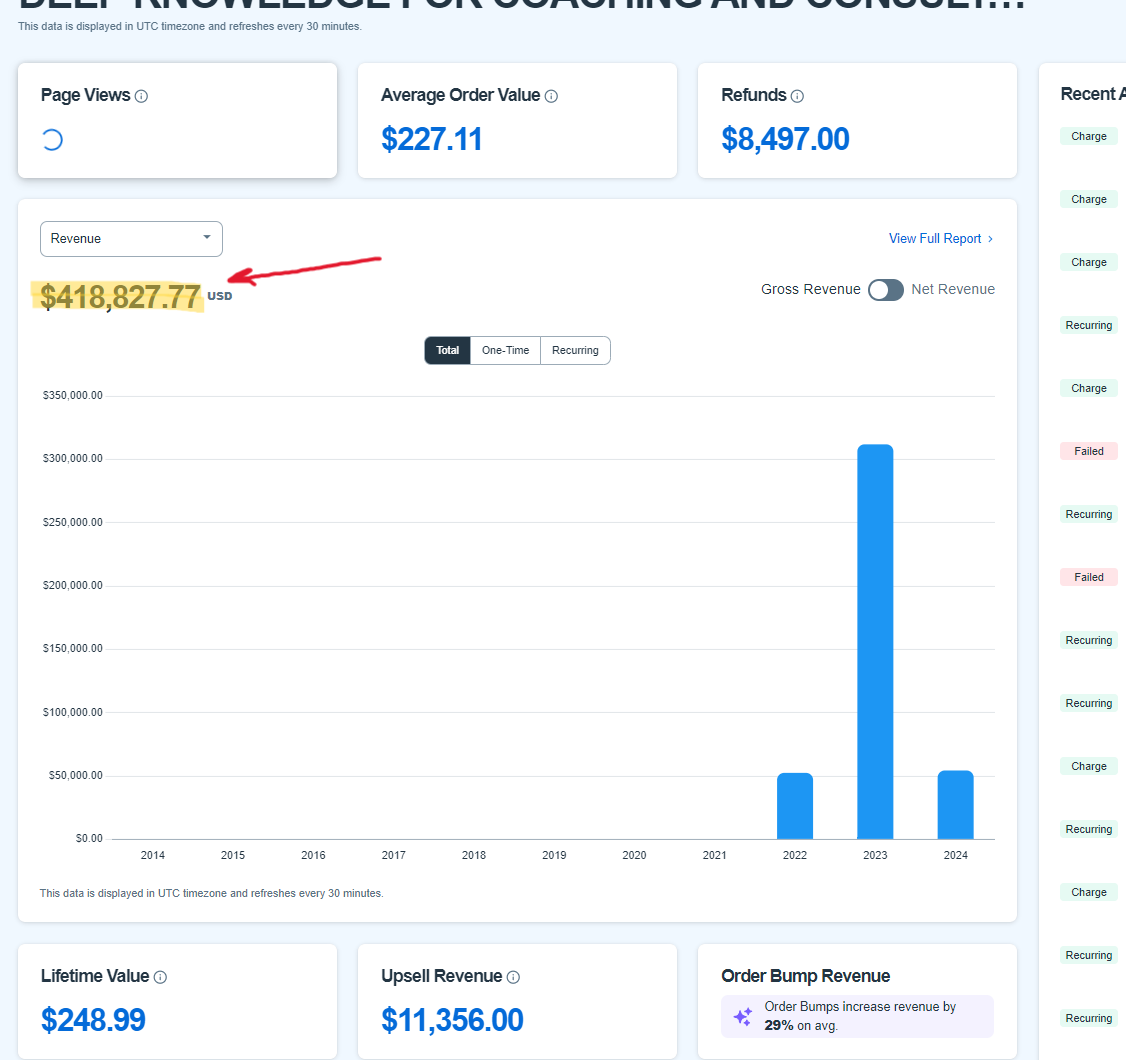The width and height of the screenshot is (1126, 1060).
Task: Open the View Full Report link
Action: click(935, 239)
